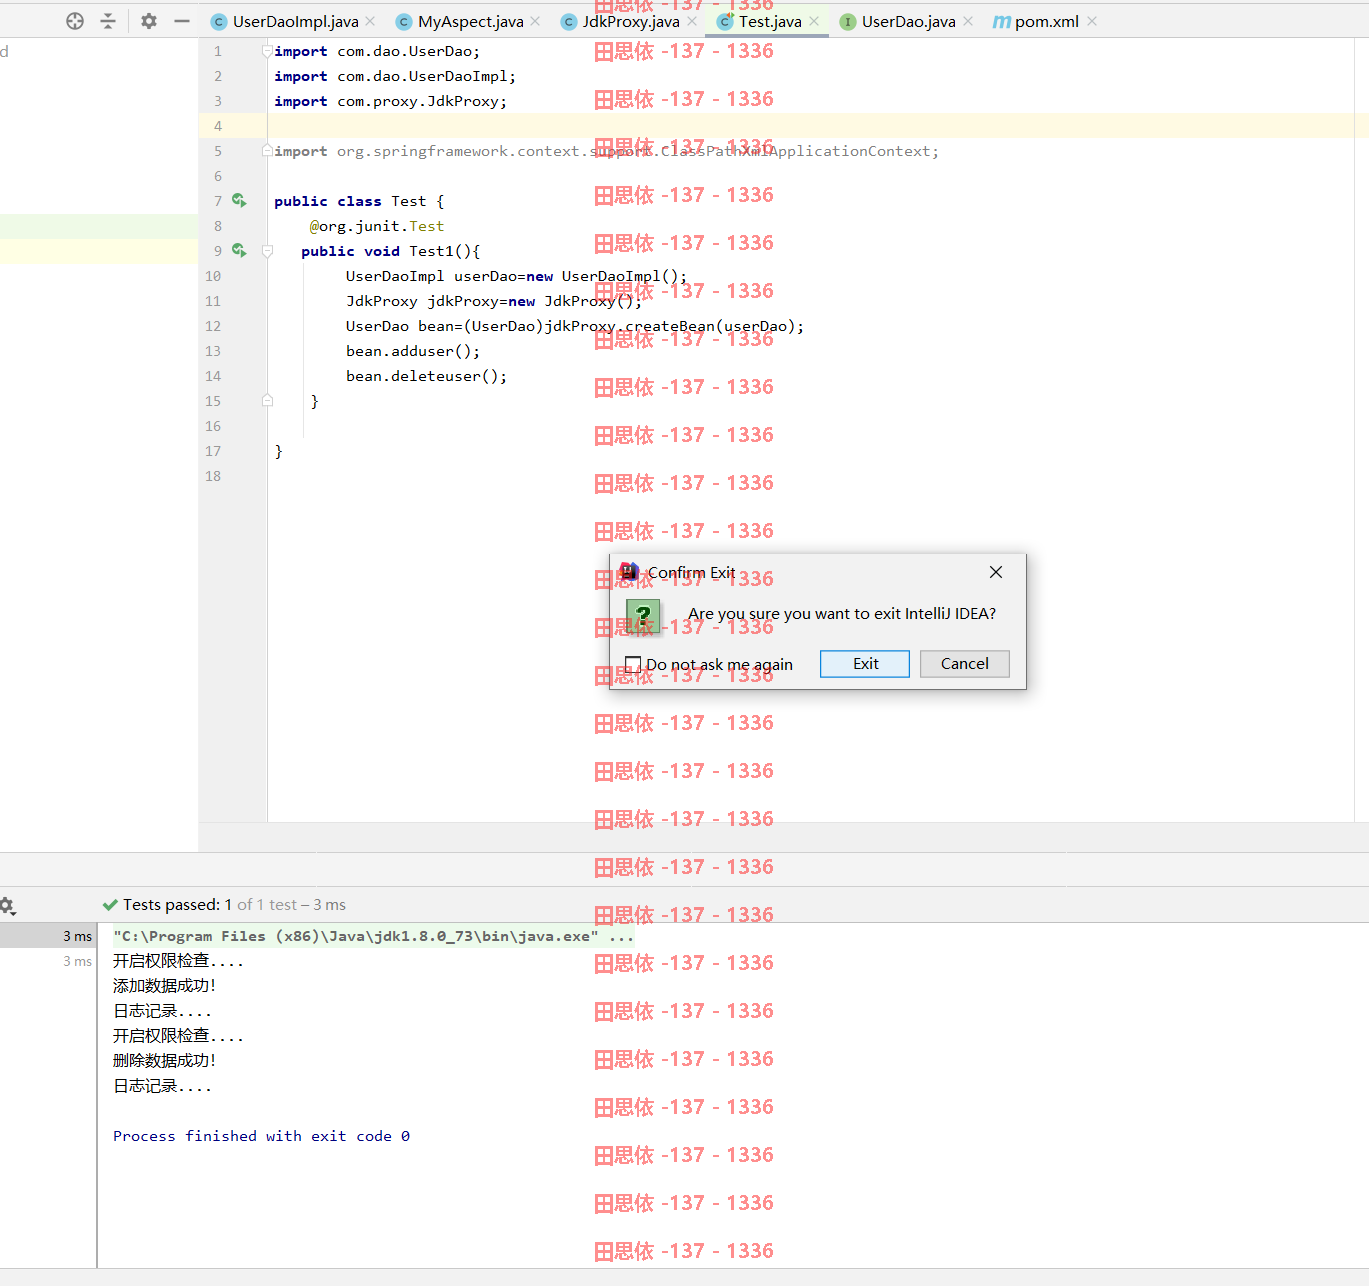Hide the project panel with minus icon
Viewport: 1369px width, 1286px height.
click(182, 21)
